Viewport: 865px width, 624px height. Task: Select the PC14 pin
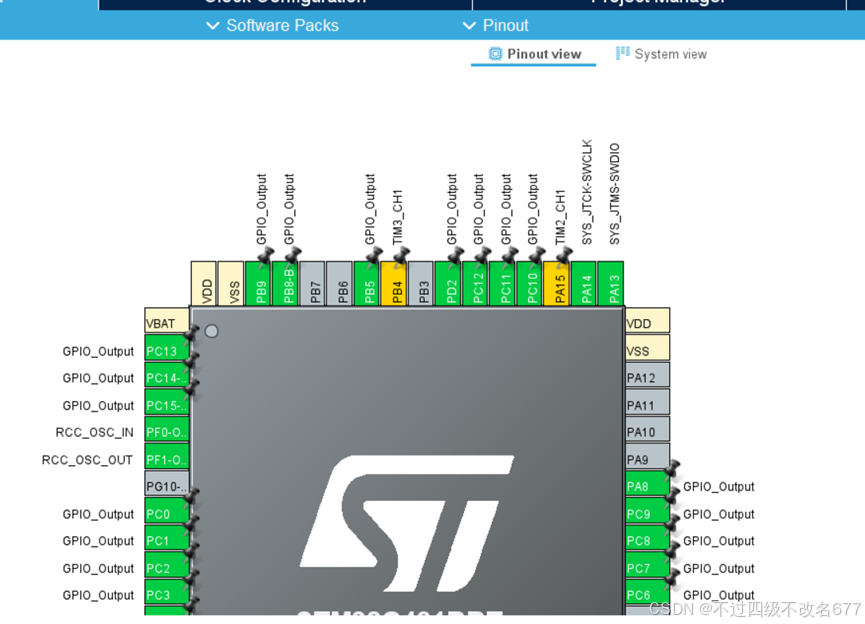coord(167,375)
